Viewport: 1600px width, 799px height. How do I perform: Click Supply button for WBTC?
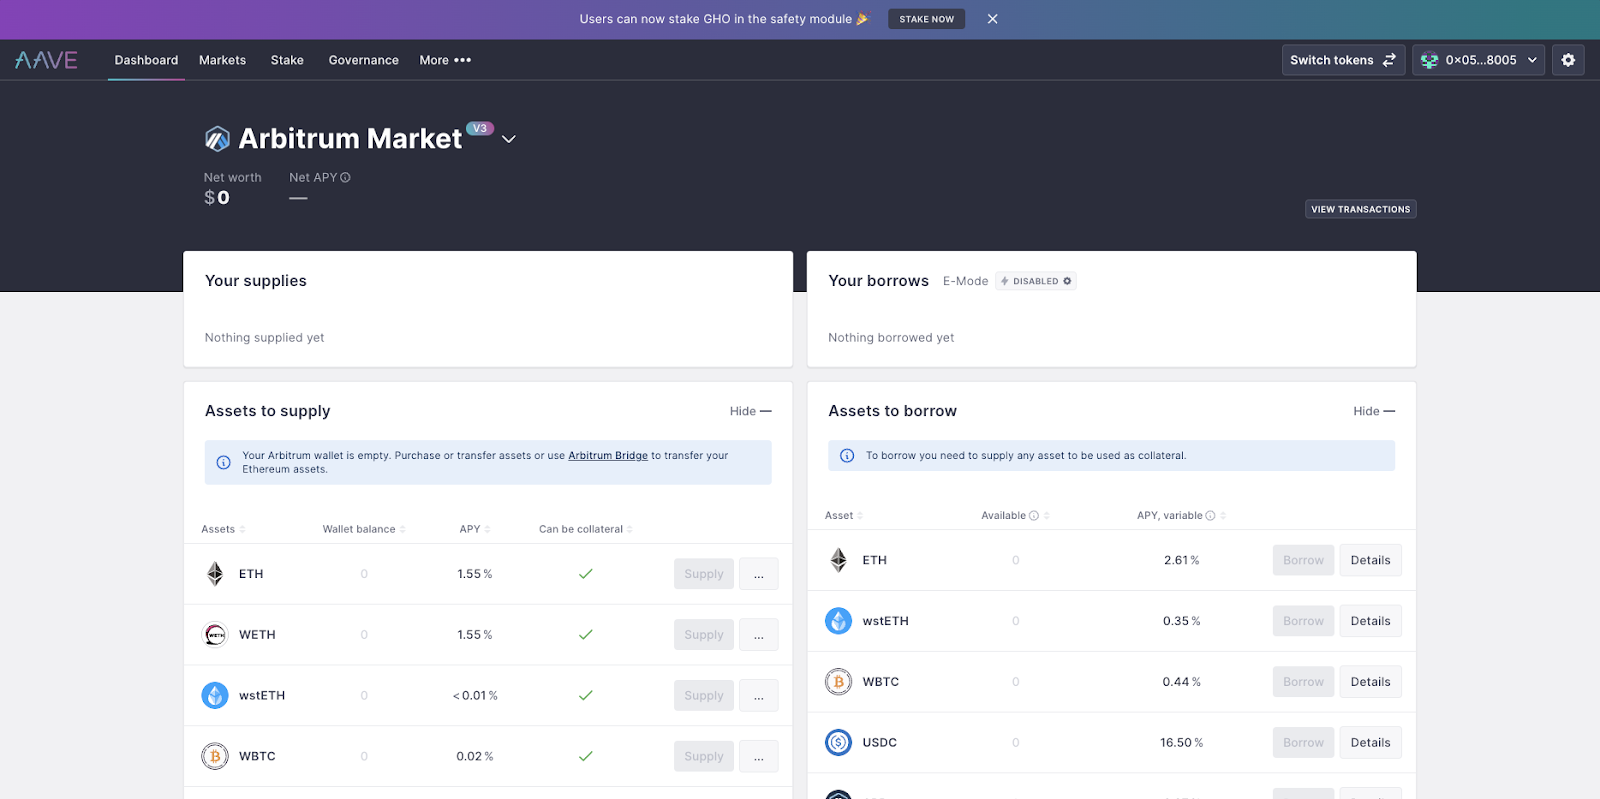(704, 756)
